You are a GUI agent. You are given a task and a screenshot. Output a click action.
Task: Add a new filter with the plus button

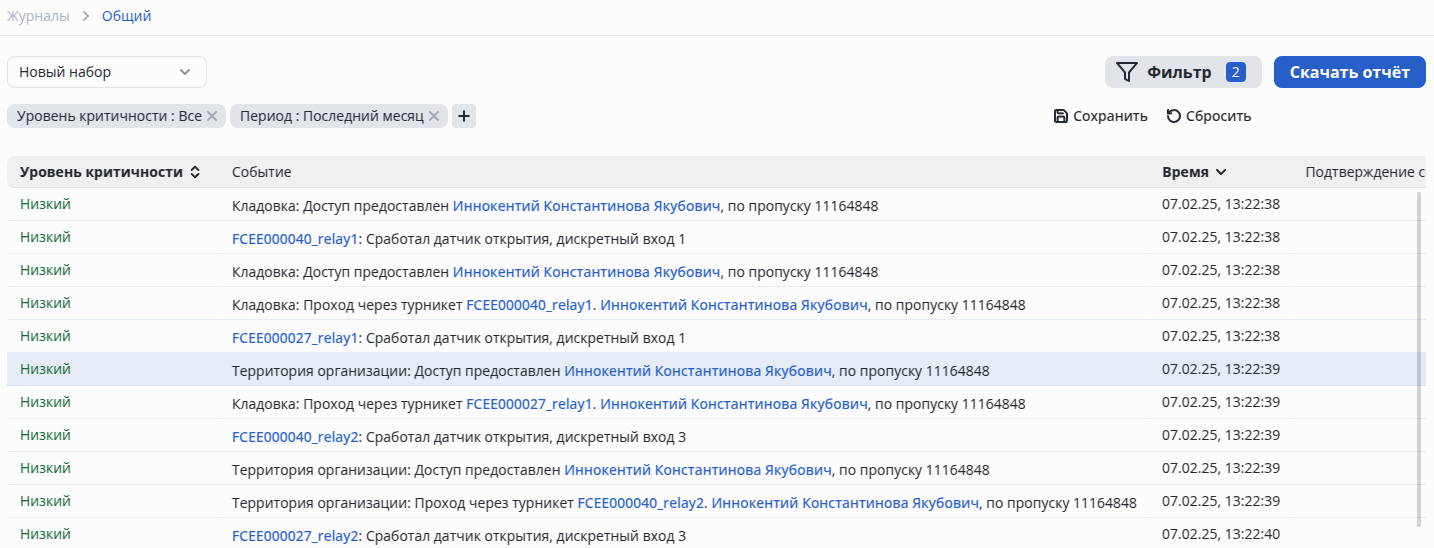pos(463,116)
